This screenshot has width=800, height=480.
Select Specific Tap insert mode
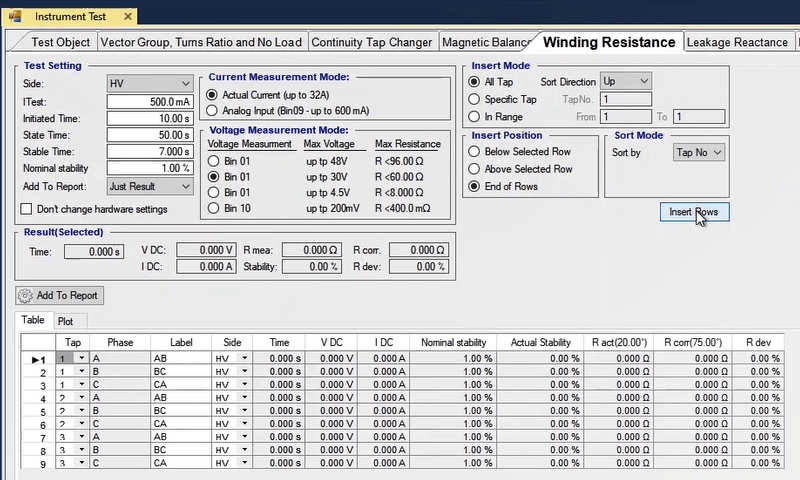click(474, 99)
